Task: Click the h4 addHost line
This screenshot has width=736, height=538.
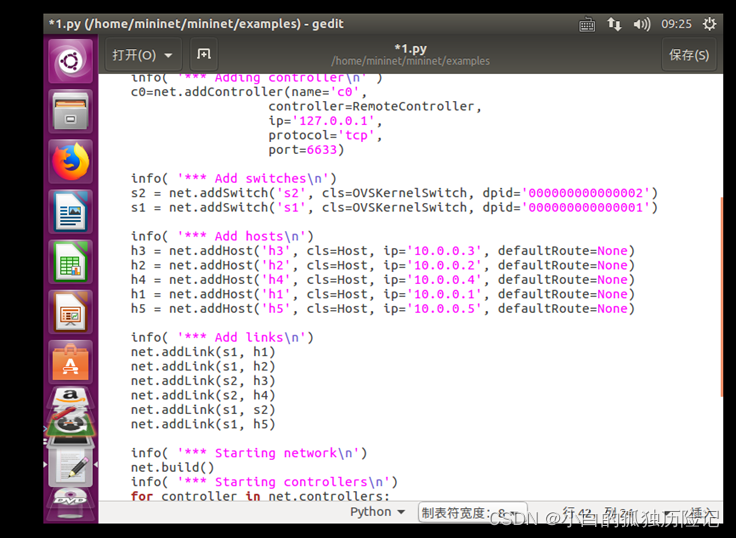Action: (x=383, y=280)
